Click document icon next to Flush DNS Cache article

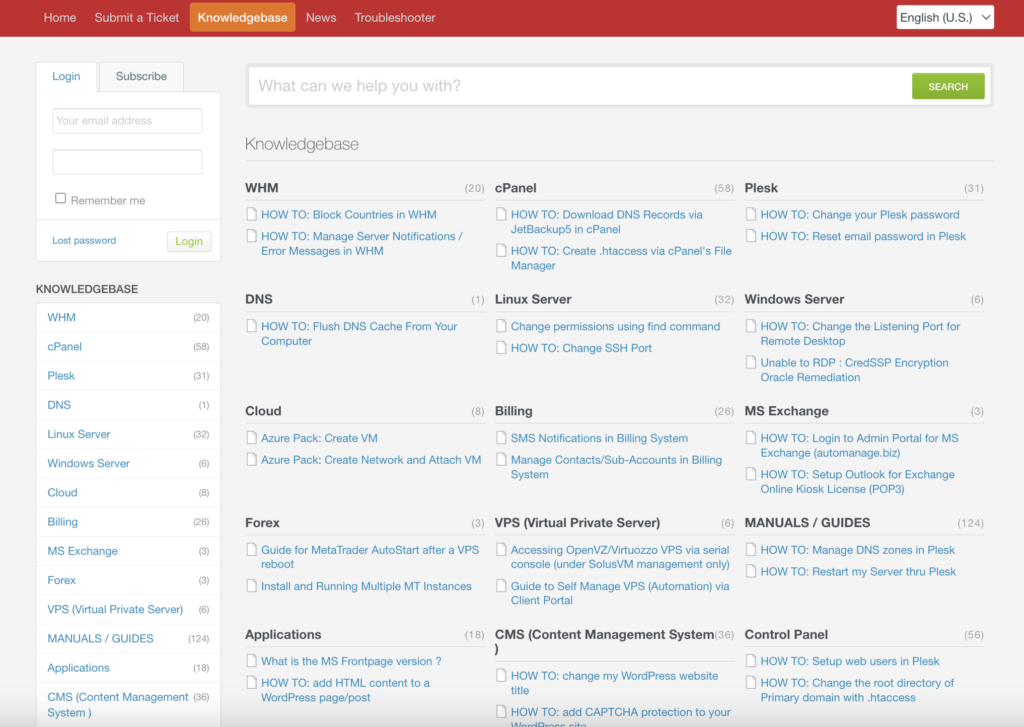(251, 327)
